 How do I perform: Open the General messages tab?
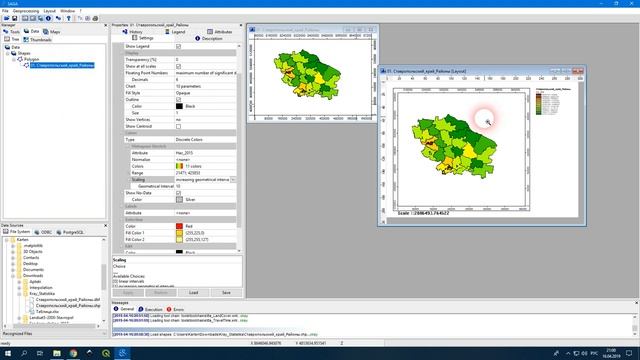pos(124,309)
